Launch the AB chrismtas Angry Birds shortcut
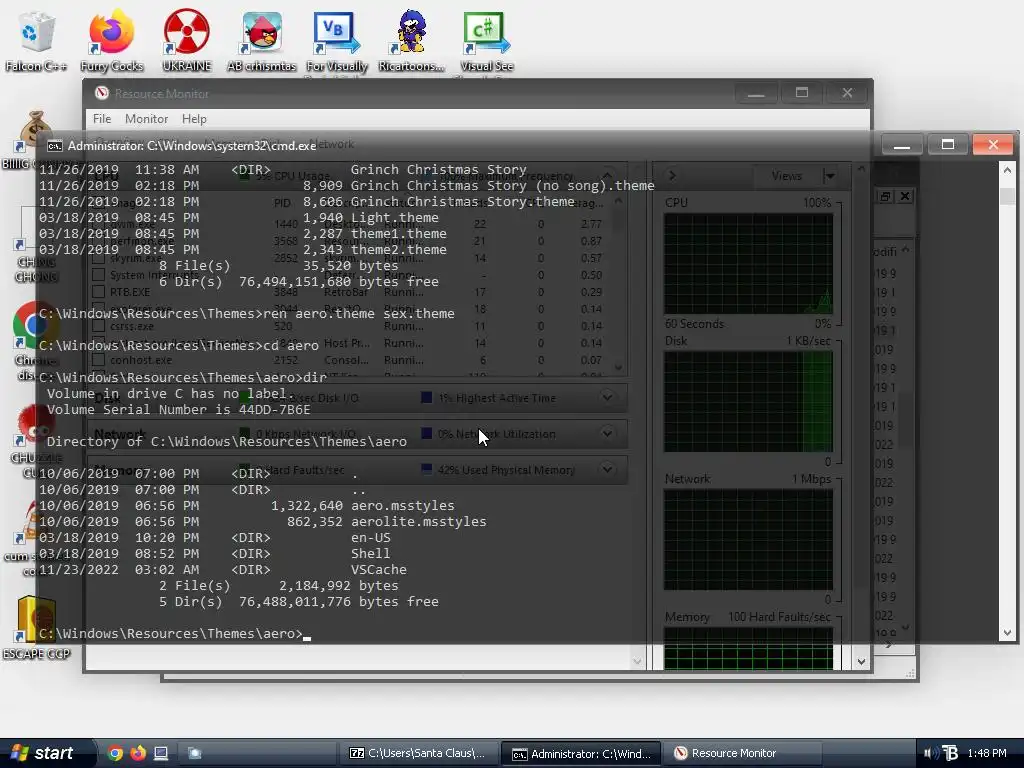The width and height of the screenshot is (1024, 768). (262, 39)
